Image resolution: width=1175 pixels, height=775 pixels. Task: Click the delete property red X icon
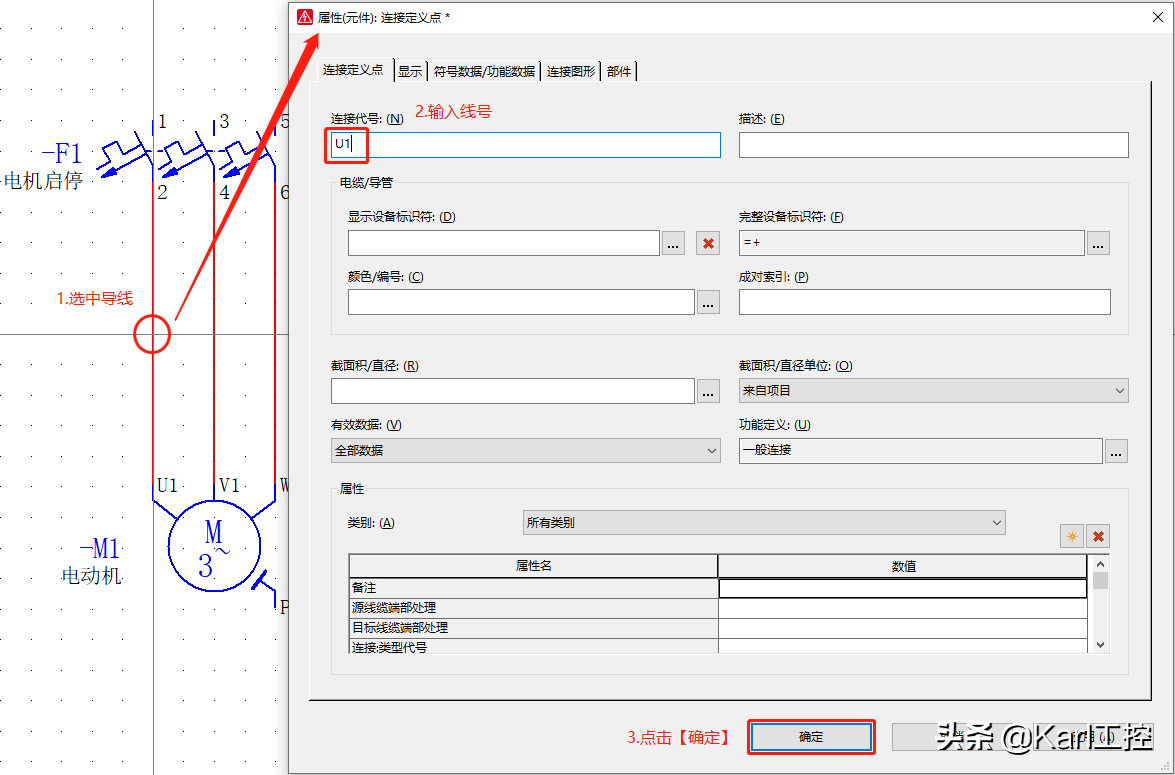pos(1099,536)
